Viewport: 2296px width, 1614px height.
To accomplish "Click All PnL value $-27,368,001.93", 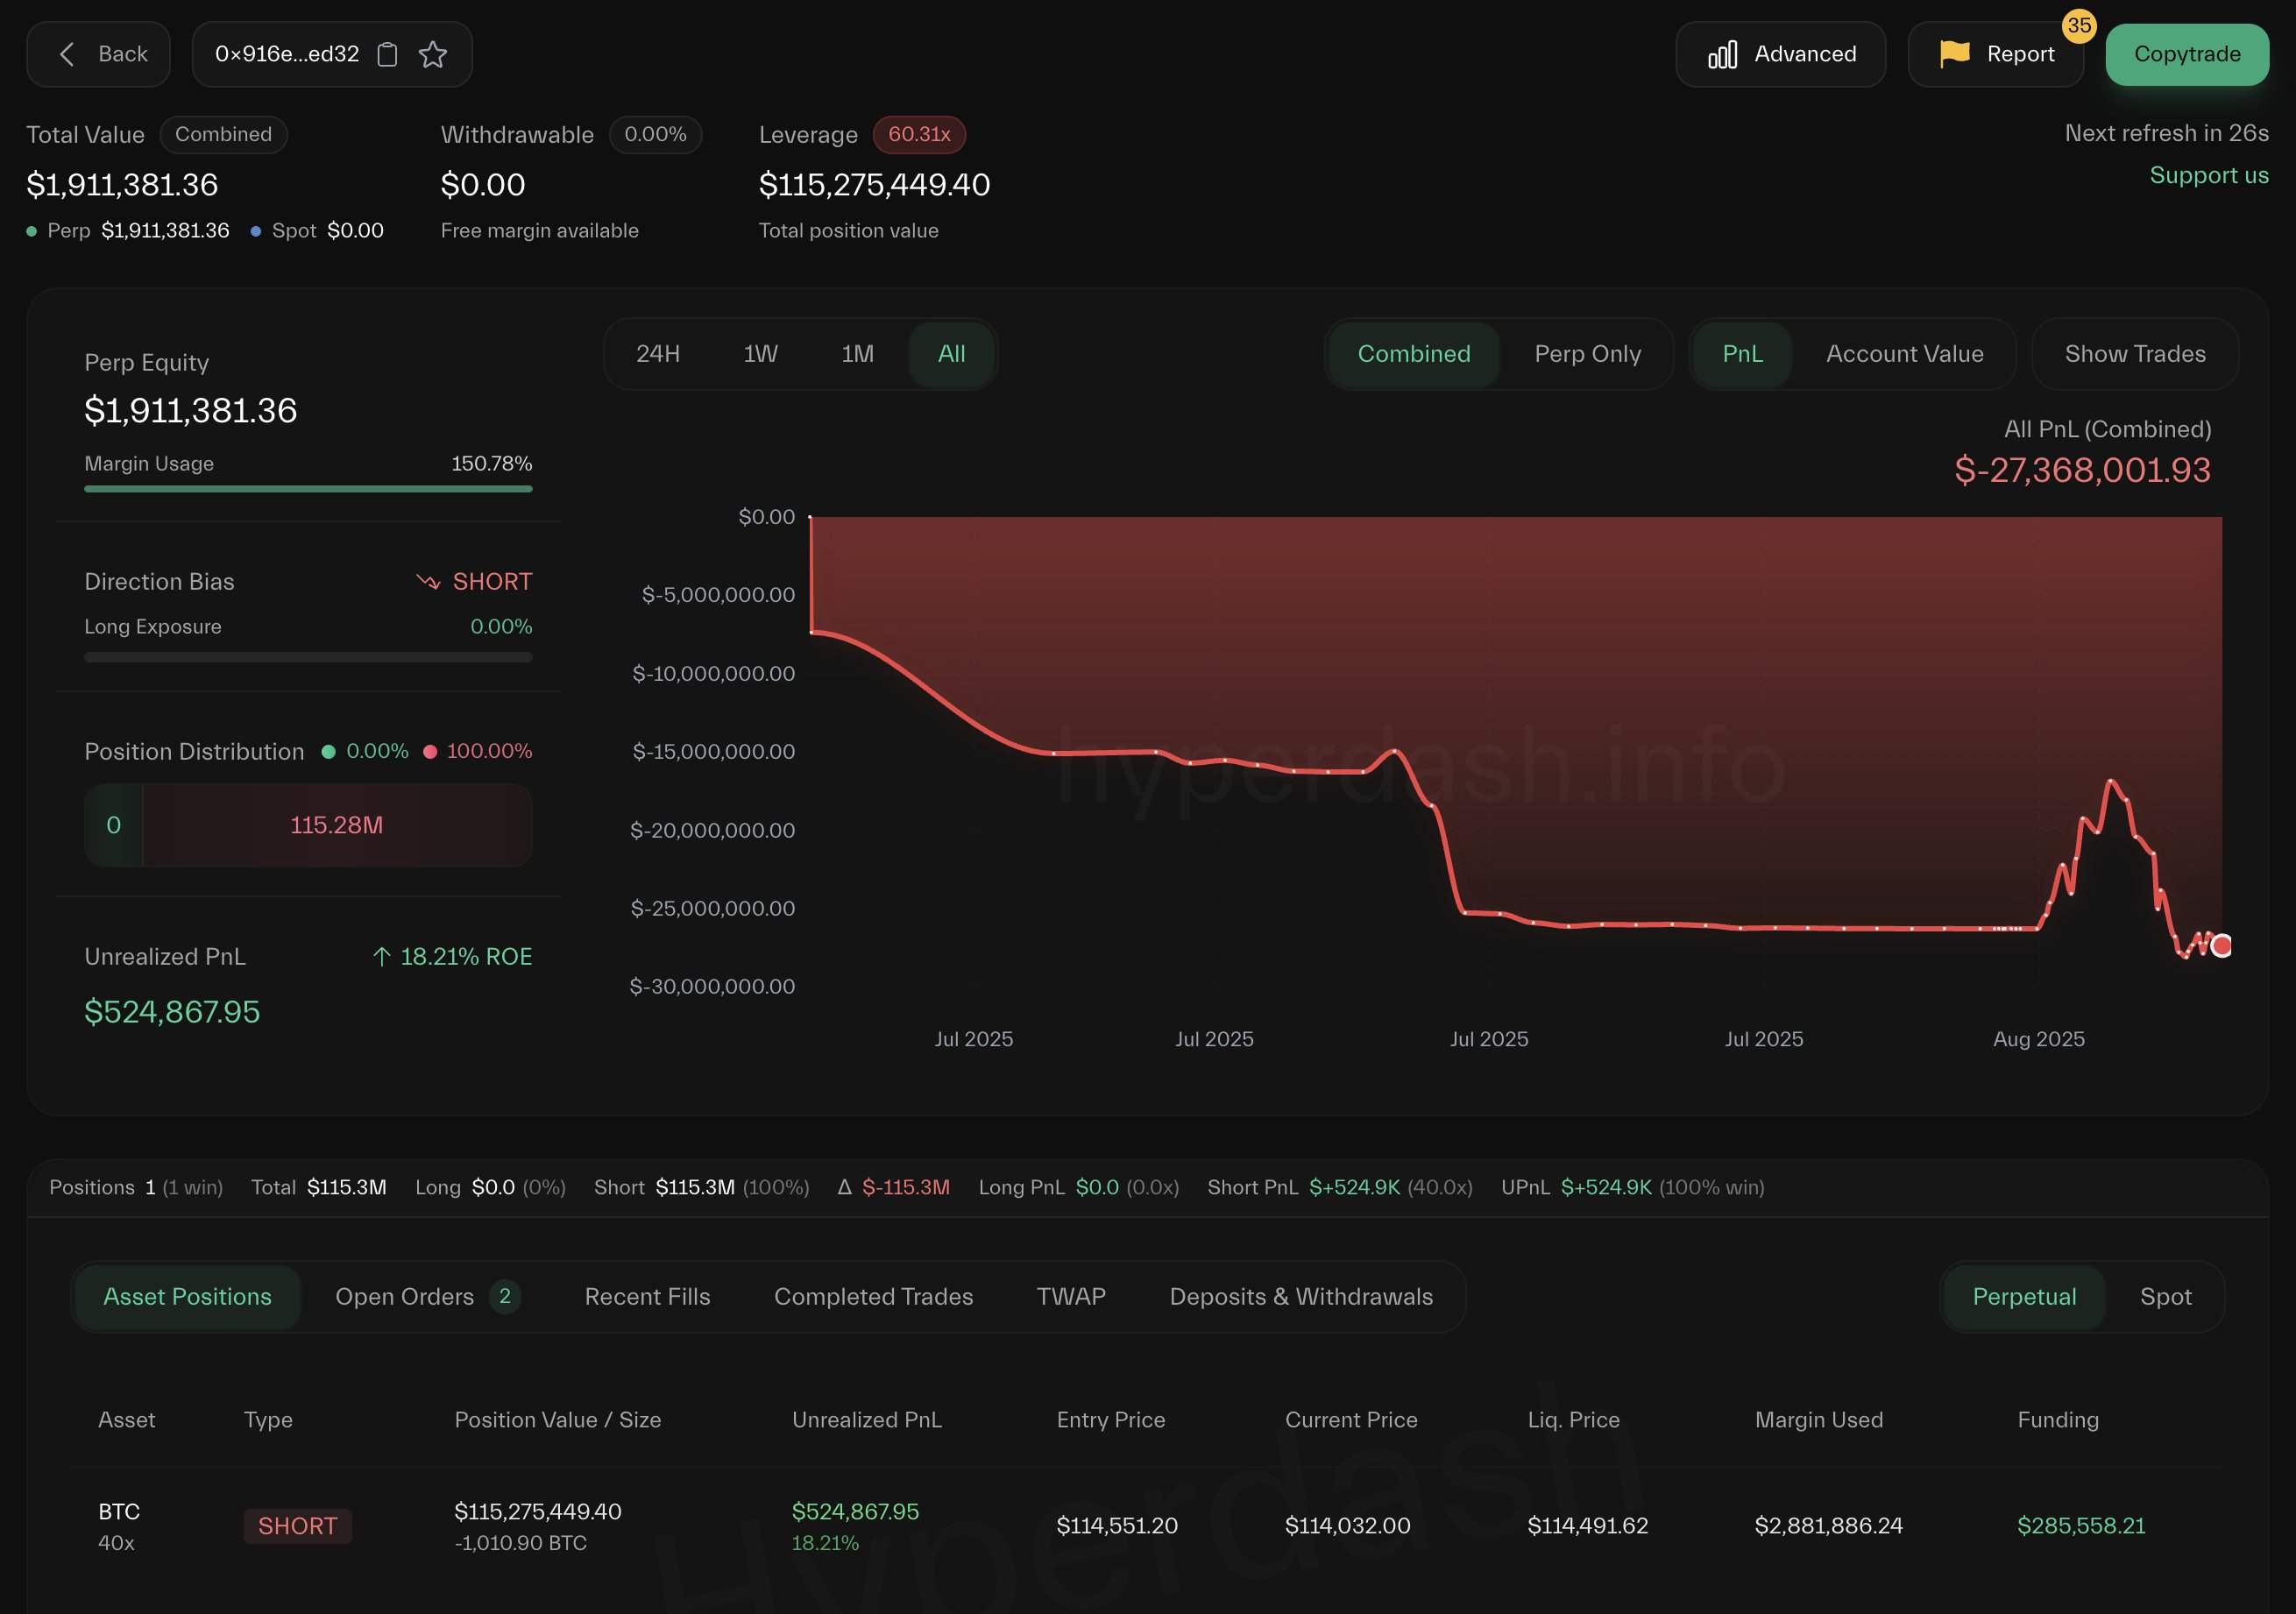I will (2082, 470).
